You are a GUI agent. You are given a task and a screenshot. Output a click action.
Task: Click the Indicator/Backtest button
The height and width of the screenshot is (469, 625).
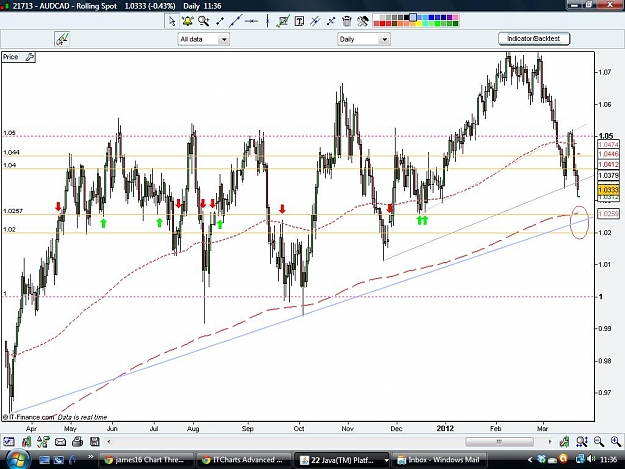tap(534, 39)
